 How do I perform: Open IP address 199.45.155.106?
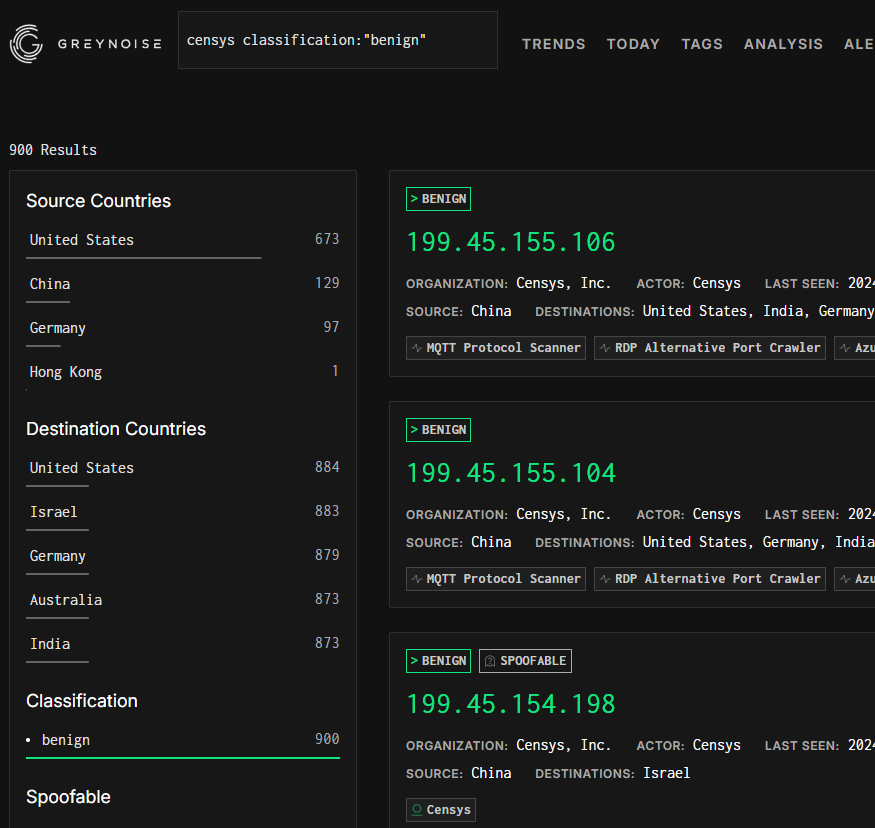pos(511,242)
